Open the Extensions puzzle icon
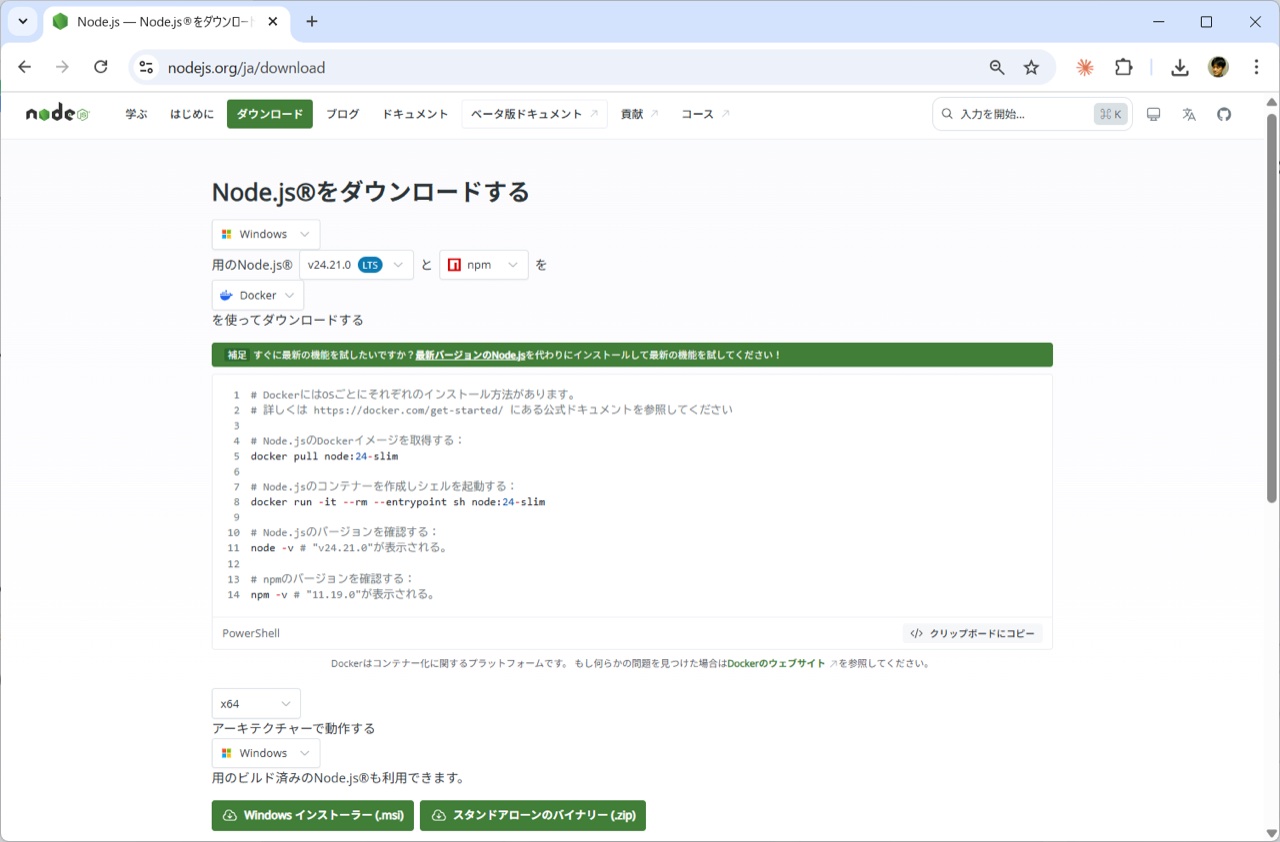Image resolution: width=1280 pixels, height=842 pixels. 1124,67
